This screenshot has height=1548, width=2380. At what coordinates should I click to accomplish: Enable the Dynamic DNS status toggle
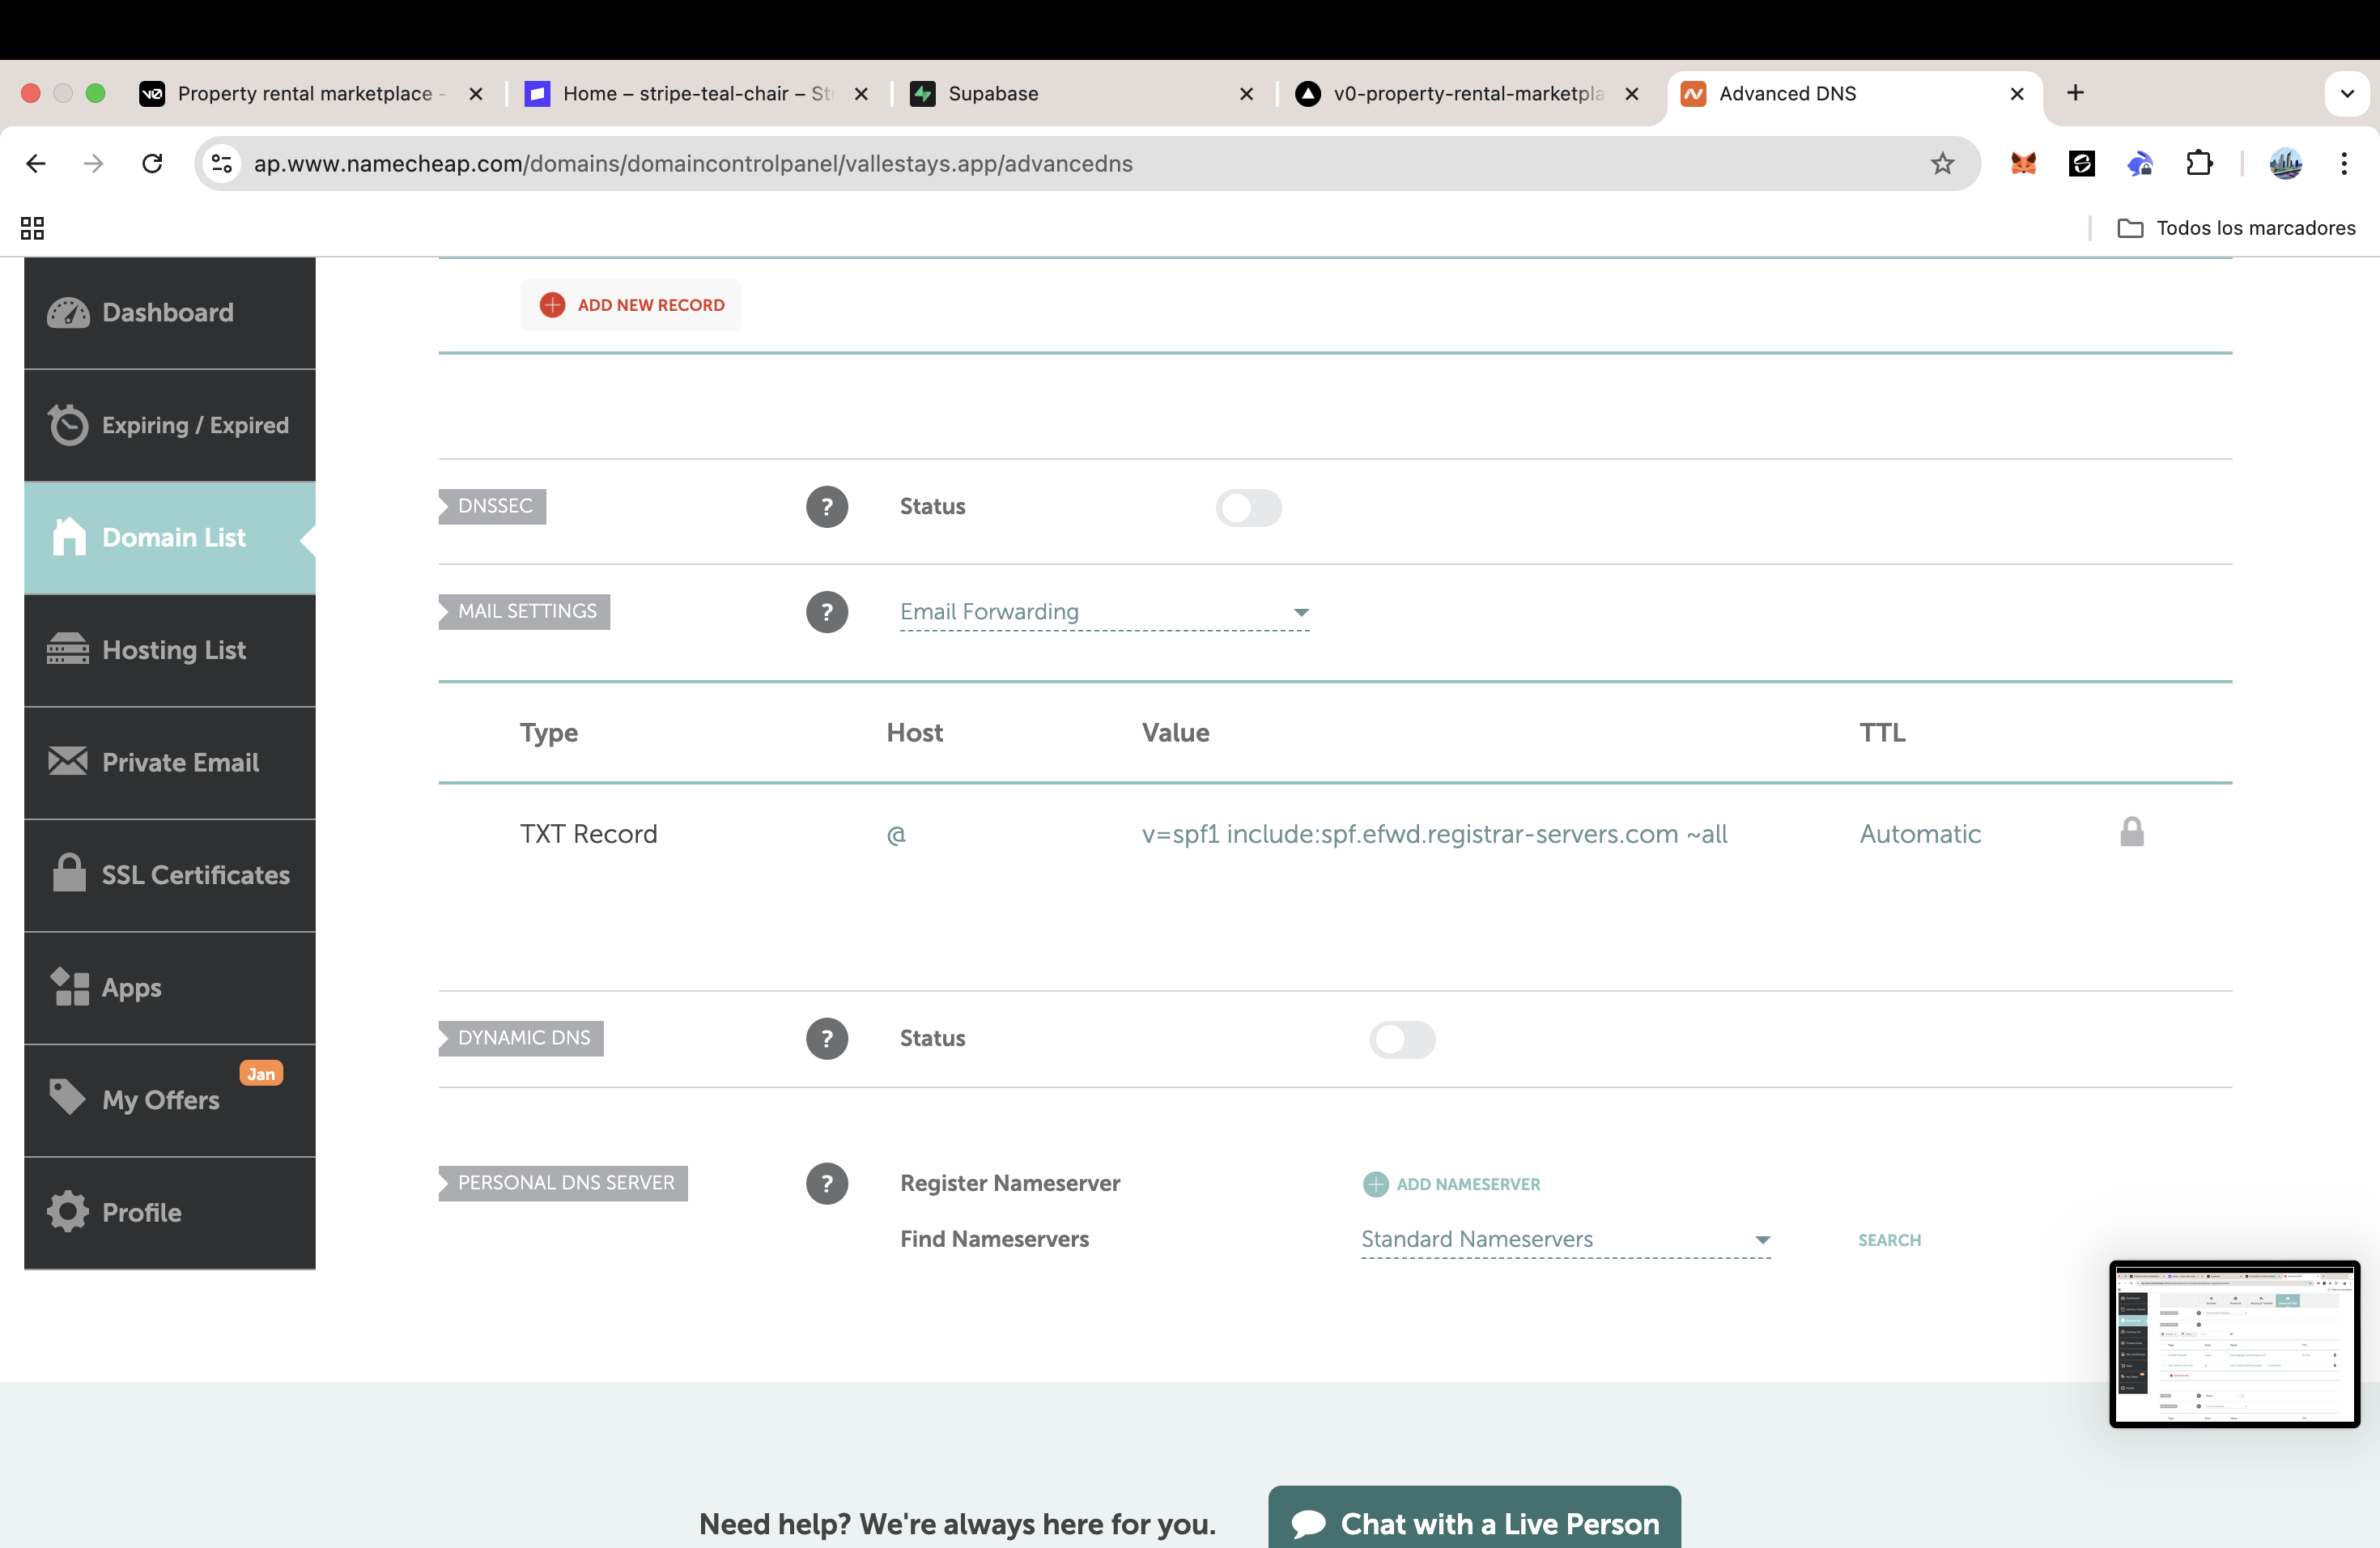point(1401,1039)
